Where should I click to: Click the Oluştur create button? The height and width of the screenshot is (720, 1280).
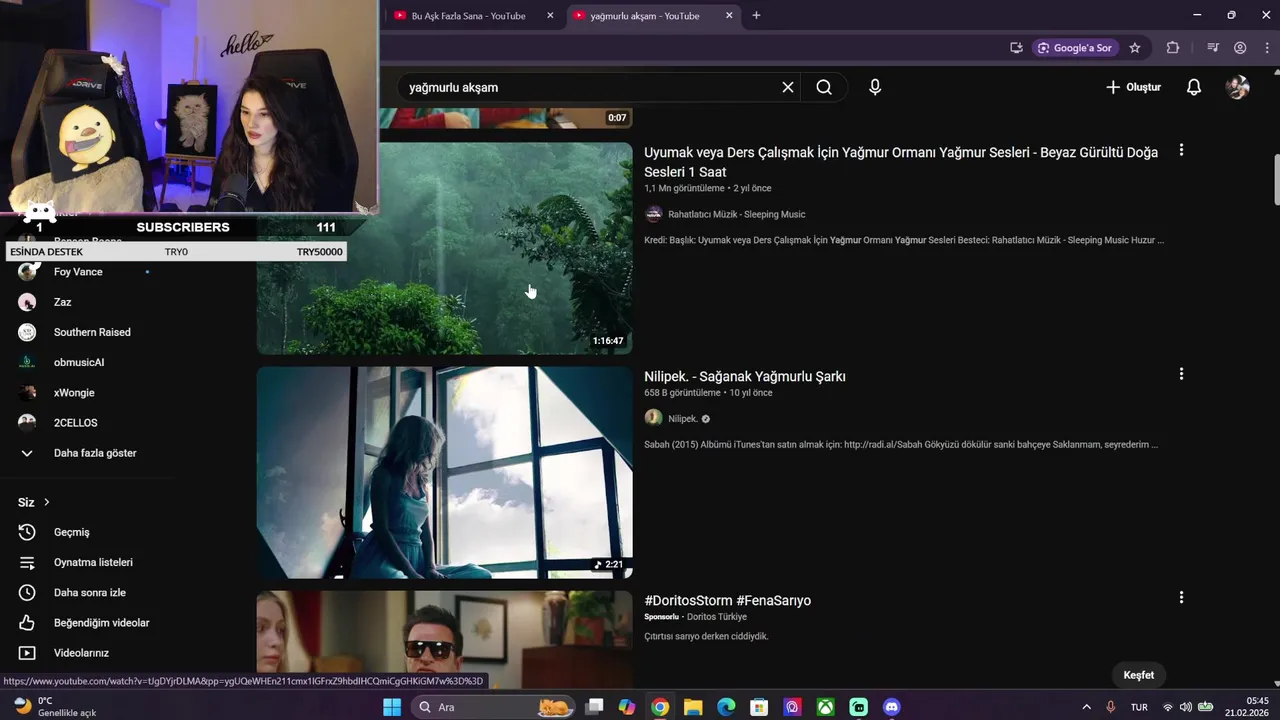click(x=1133, y=87)
